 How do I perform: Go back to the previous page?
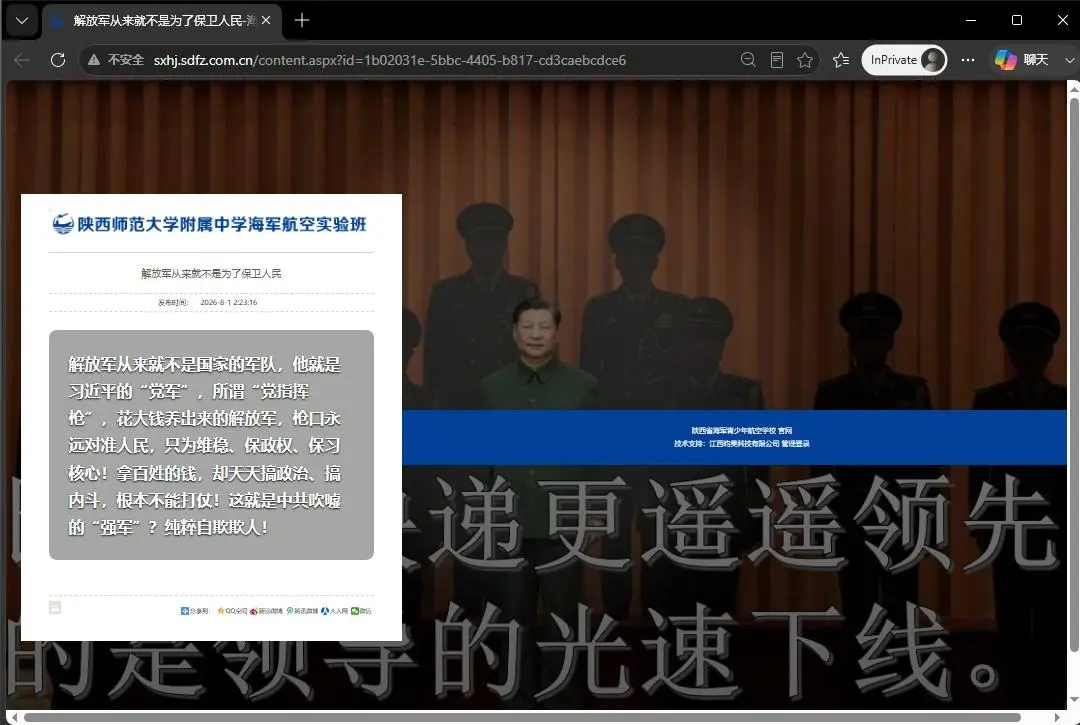[21, 60]
